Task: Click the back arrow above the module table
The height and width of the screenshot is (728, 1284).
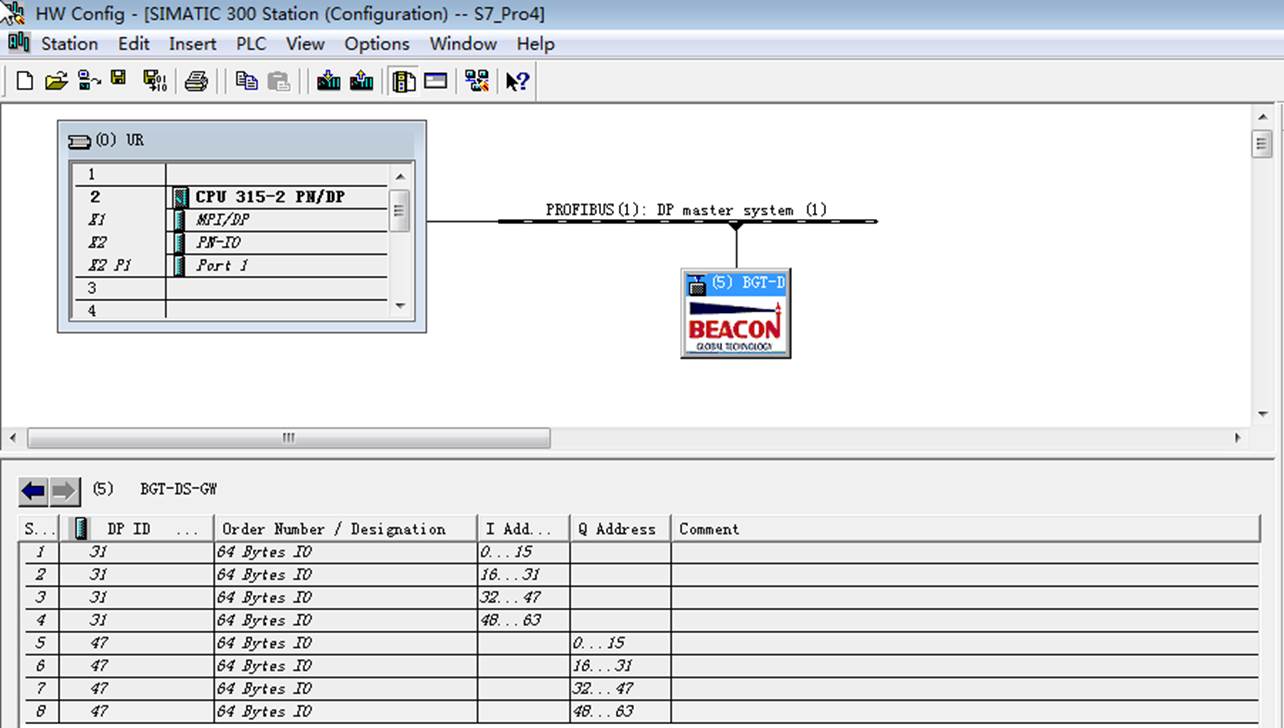Action: [34, 491]
